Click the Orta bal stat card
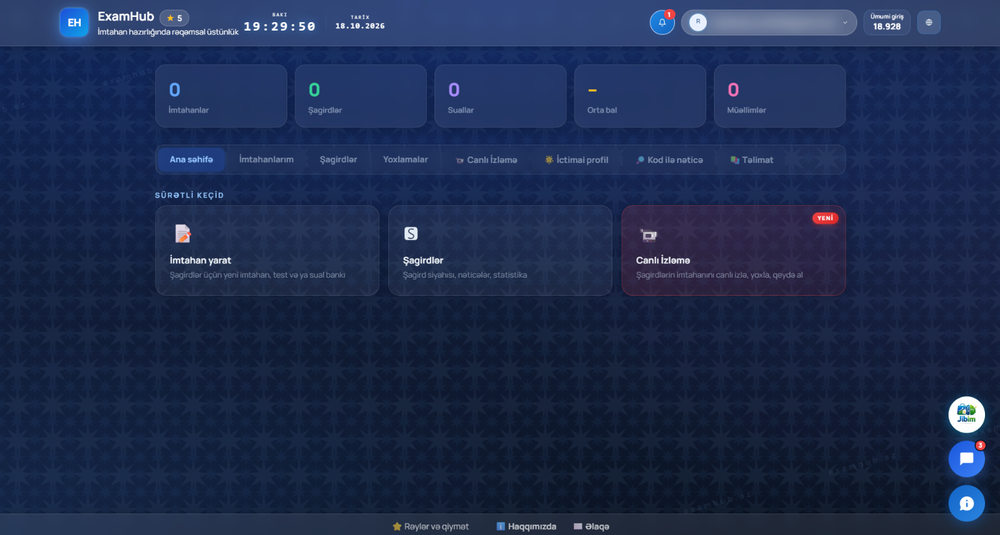The image size is (1000, 535). [x=640, y=96]
